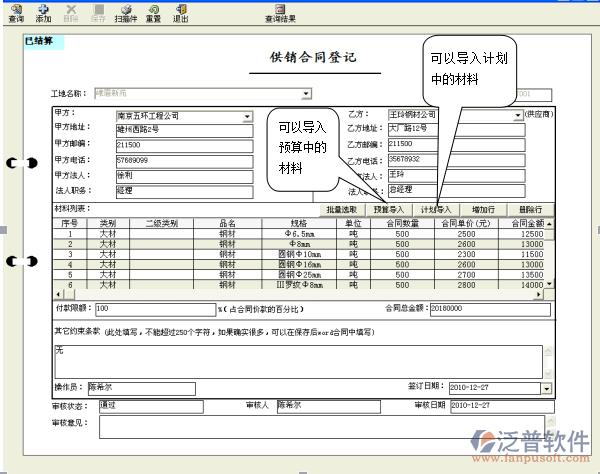Expand the 签订日期 date dropdown
The width and height of the screenshot is (600, 474).
(546, 388)
